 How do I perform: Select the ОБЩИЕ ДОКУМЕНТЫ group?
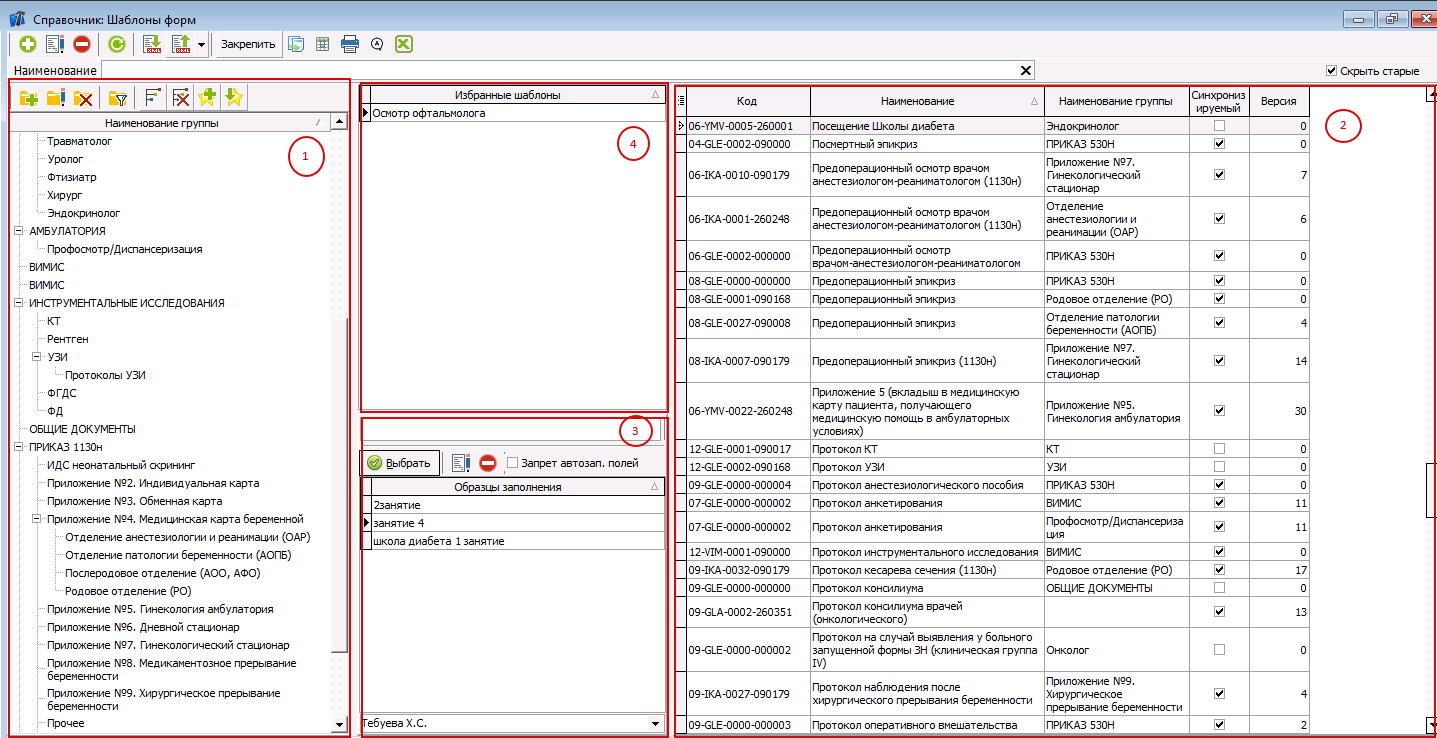[x=82, y=429]
